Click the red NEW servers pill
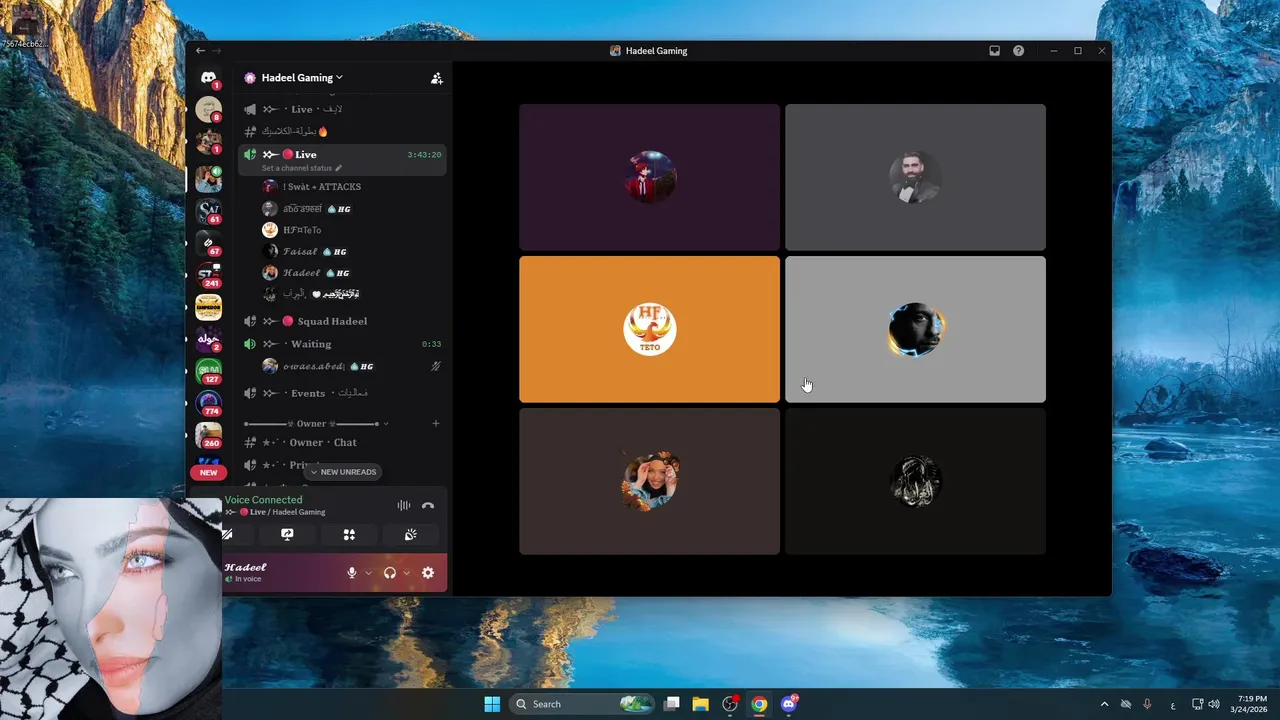Viewport: 1280px width, 720px height. pos(208,472)
